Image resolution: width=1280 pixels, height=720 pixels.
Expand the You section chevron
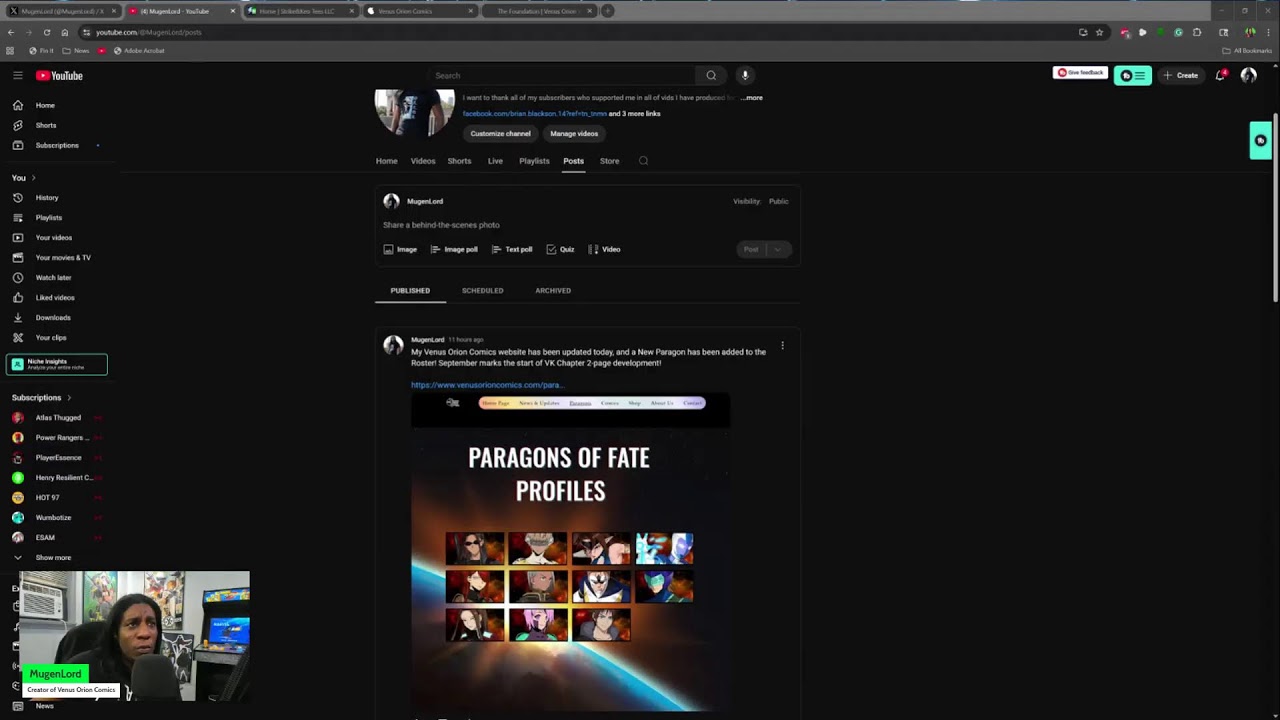33,178
